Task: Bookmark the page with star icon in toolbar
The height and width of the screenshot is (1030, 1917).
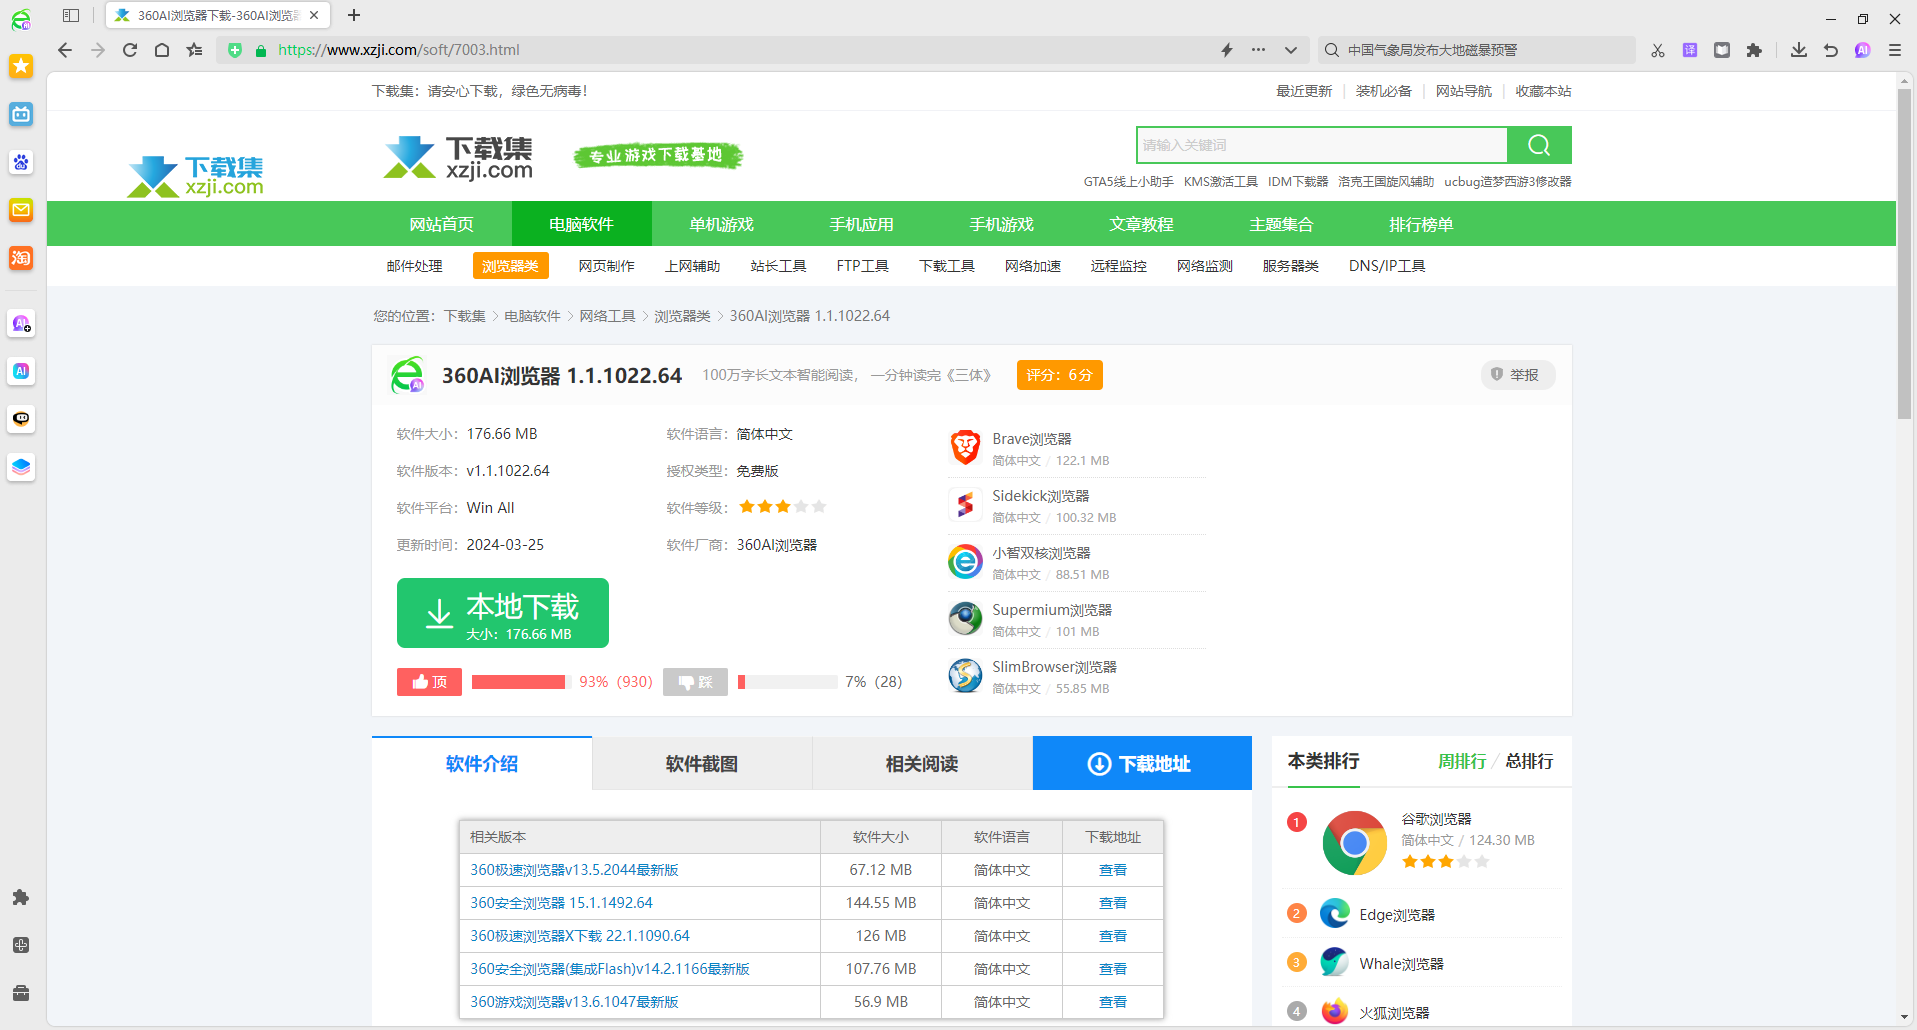Action: click(194, 50)
